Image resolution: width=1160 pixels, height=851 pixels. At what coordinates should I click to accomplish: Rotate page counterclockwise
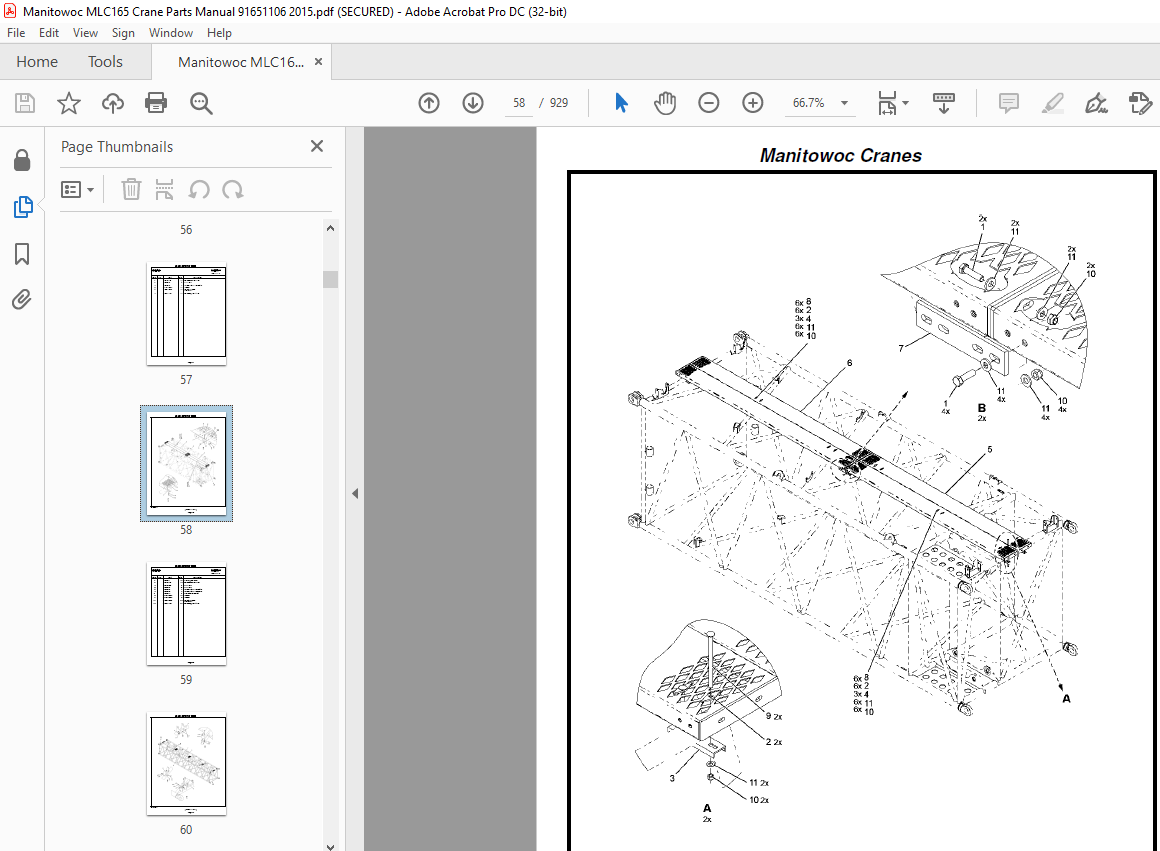tap(198, 190)
